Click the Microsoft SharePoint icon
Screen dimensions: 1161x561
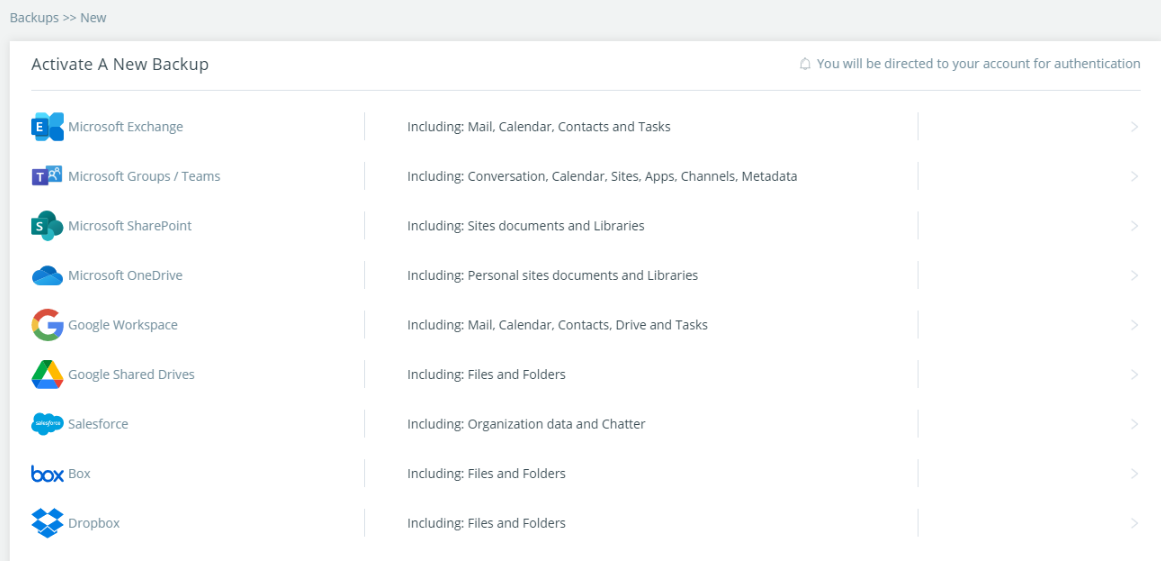(47, 226)
